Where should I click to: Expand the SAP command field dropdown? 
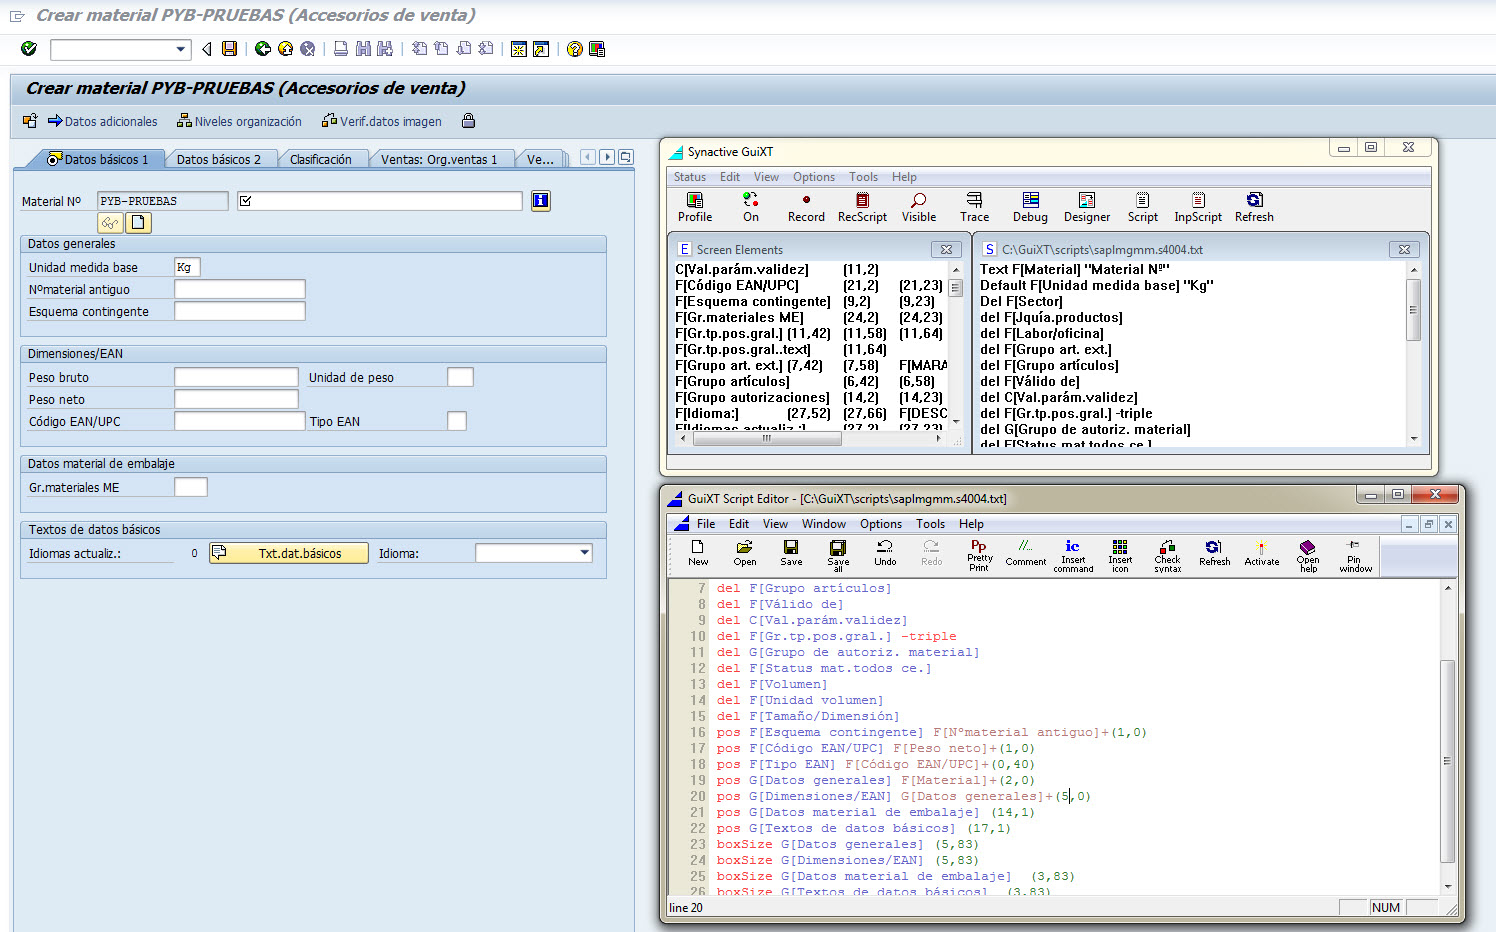pos(181,49)
